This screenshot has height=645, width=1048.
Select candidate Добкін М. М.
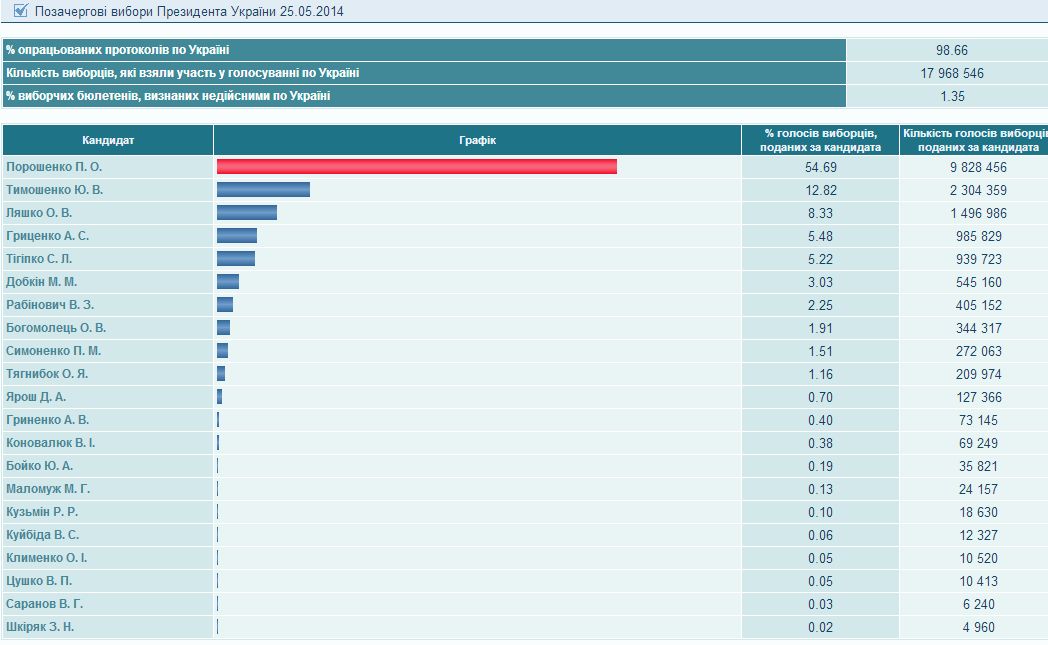pyautogui.click(x=41, y=282)
